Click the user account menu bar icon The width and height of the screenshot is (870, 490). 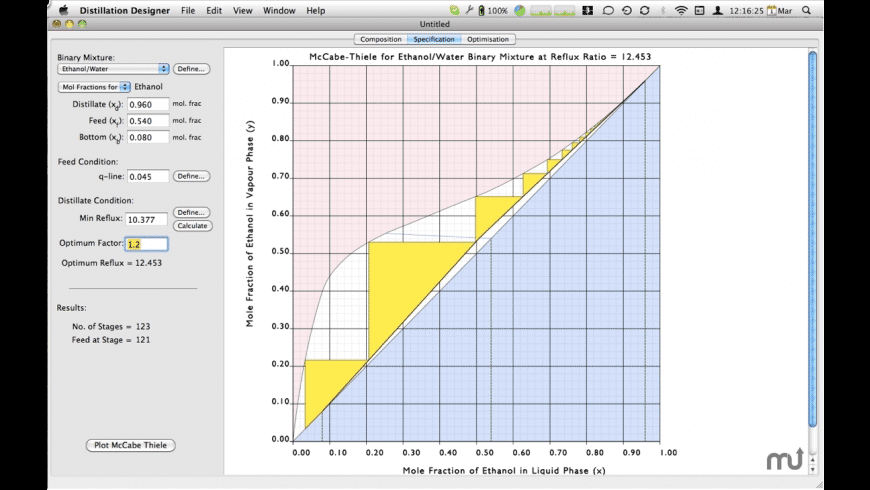click(x=717, y=11)
